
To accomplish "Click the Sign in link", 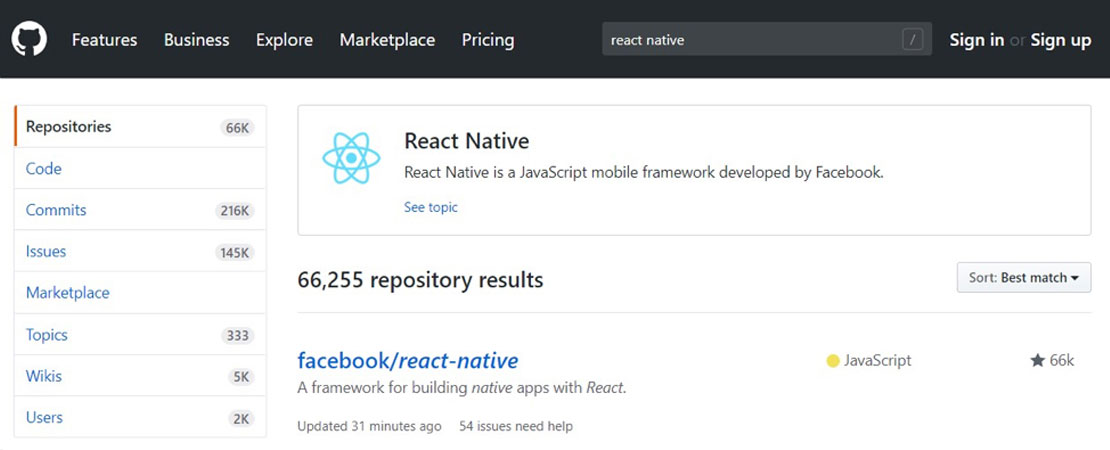I will click(x=977, y=40).
